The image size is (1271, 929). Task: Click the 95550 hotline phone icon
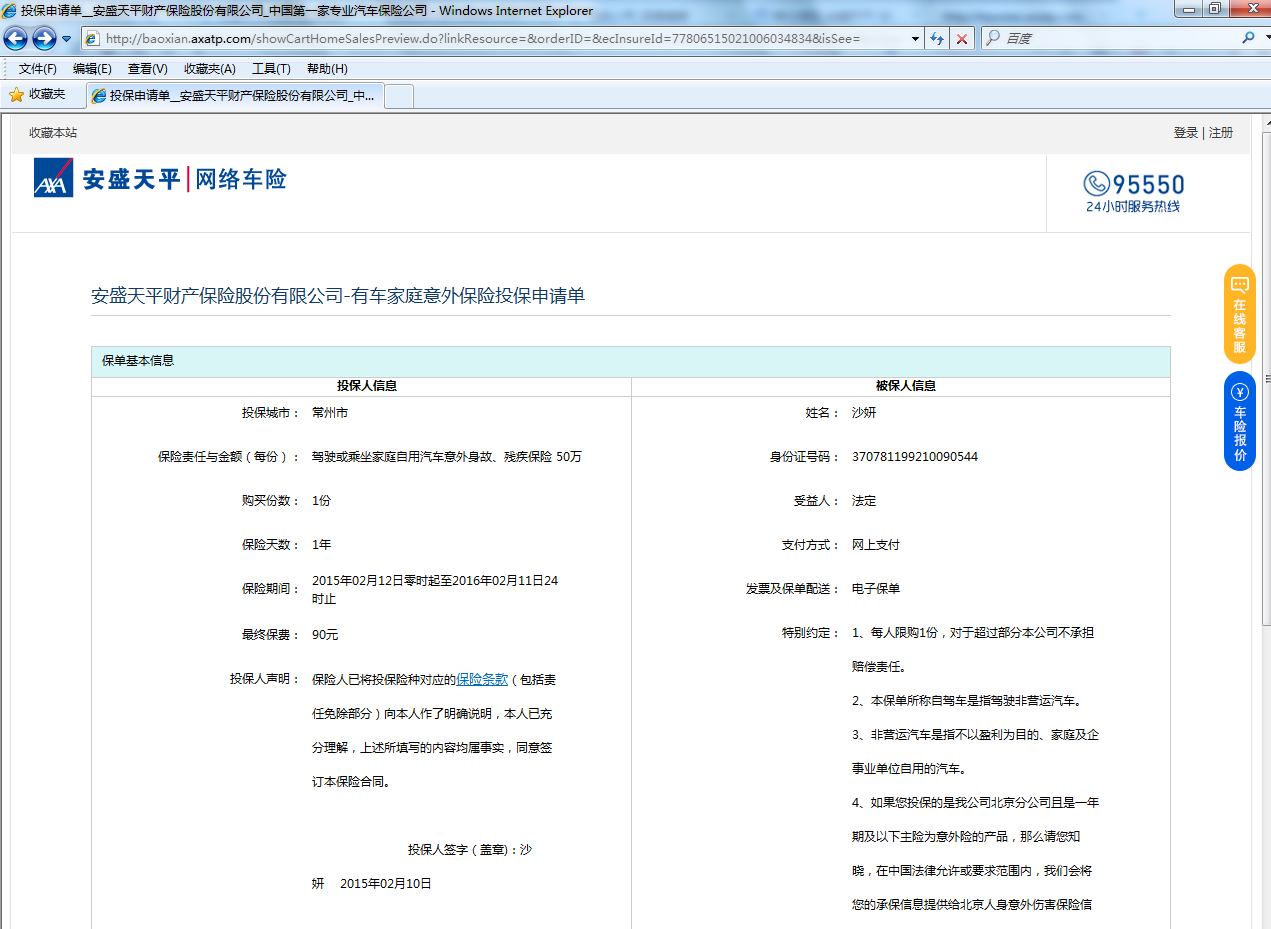1097,184
